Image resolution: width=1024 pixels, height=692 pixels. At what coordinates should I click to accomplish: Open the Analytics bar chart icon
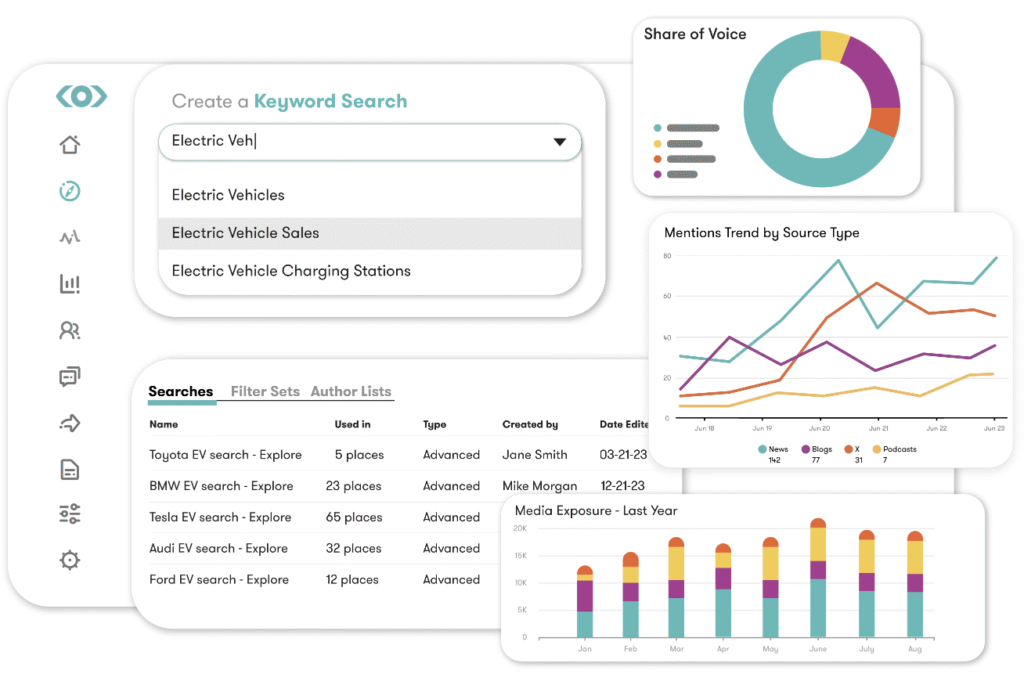click(x=70, y=283)
